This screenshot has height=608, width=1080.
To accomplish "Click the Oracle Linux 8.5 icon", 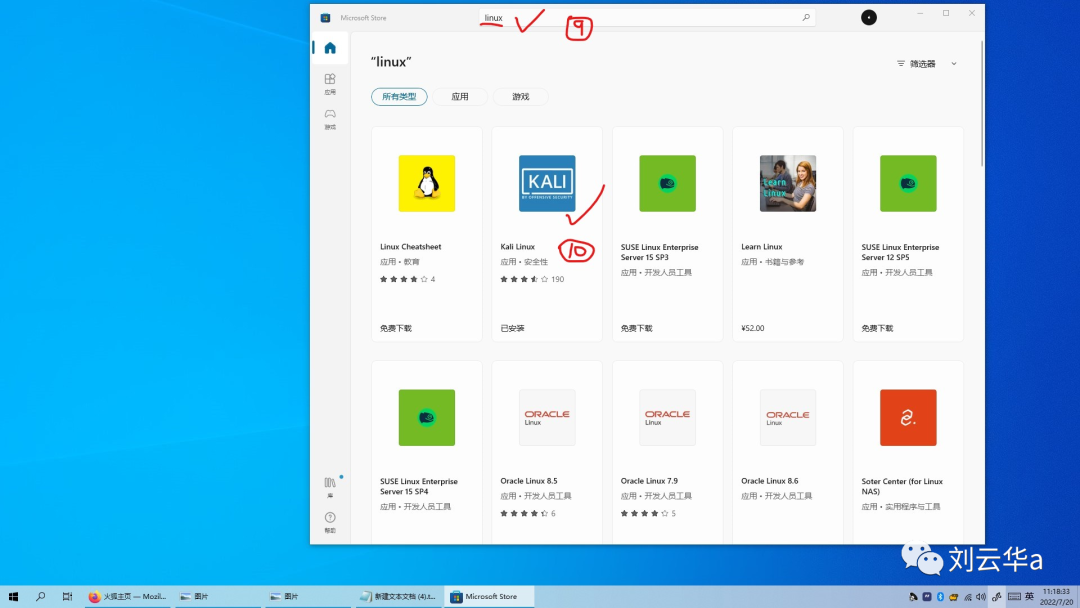I will pyautogui.click(x=547, y=417).
